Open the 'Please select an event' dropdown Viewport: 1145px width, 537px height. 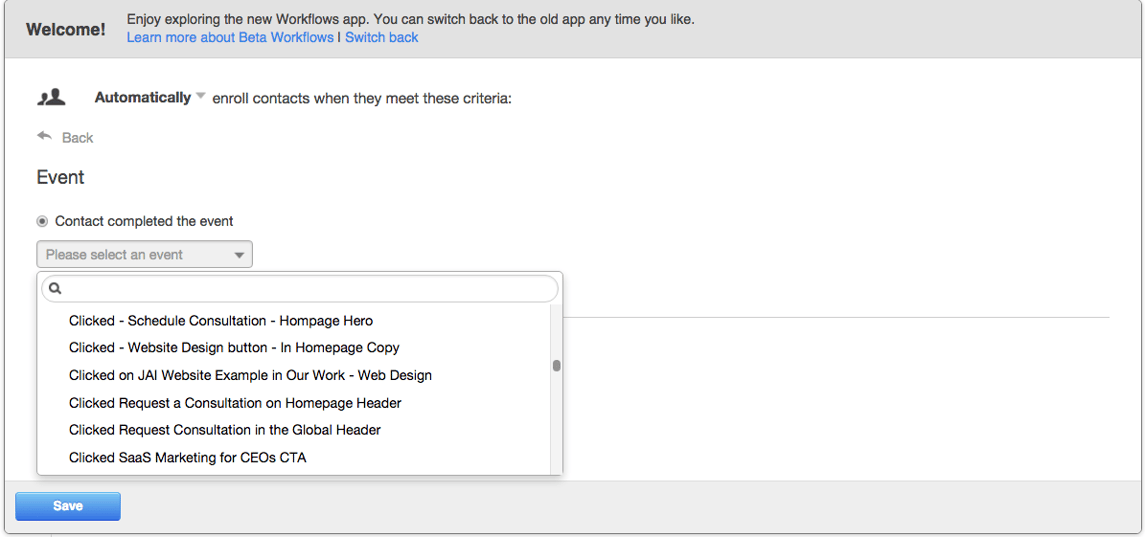[x=144, y=255]
